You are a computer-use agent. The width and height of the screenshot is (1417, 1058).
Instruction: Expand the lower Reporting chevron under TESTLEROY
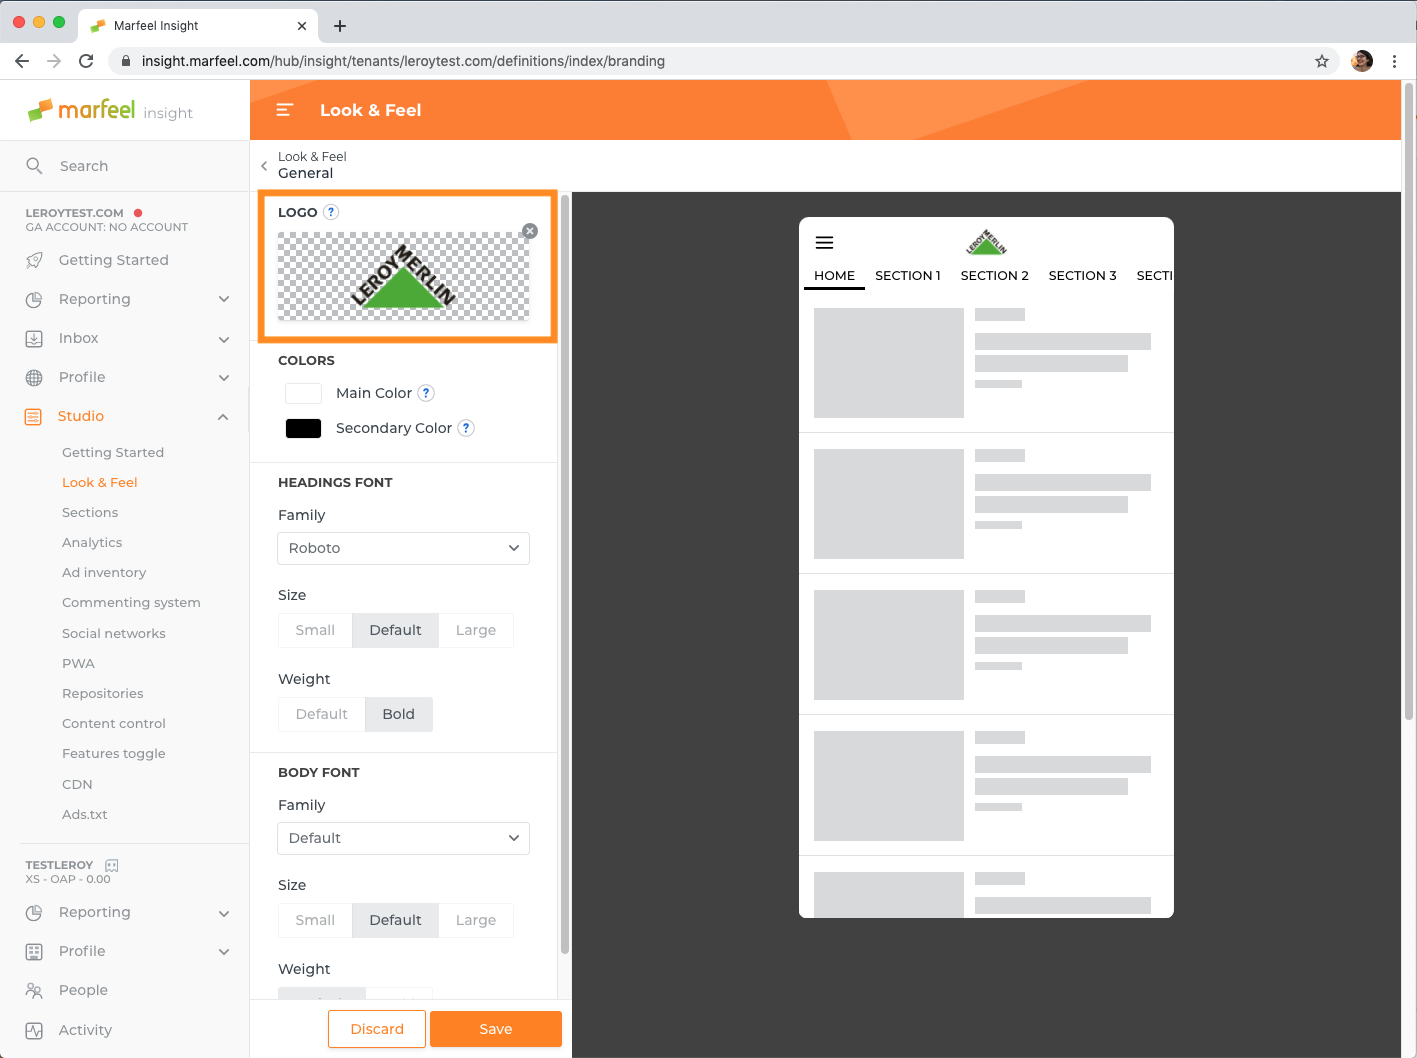(224, 913)
